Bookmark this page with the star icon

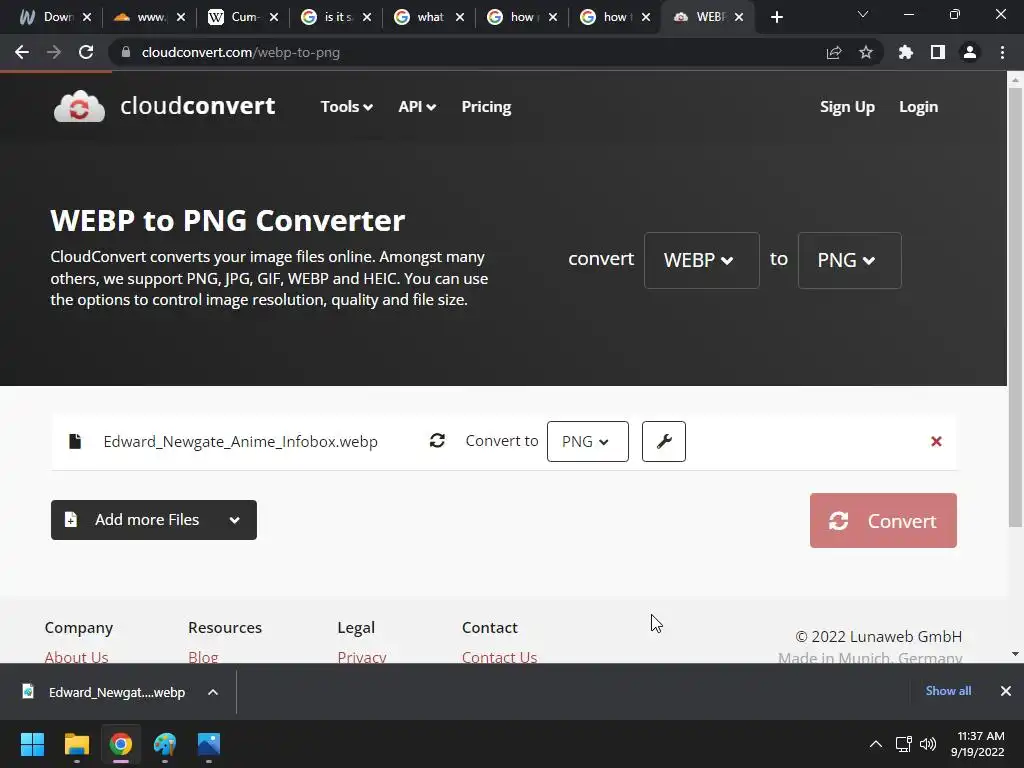865,52
